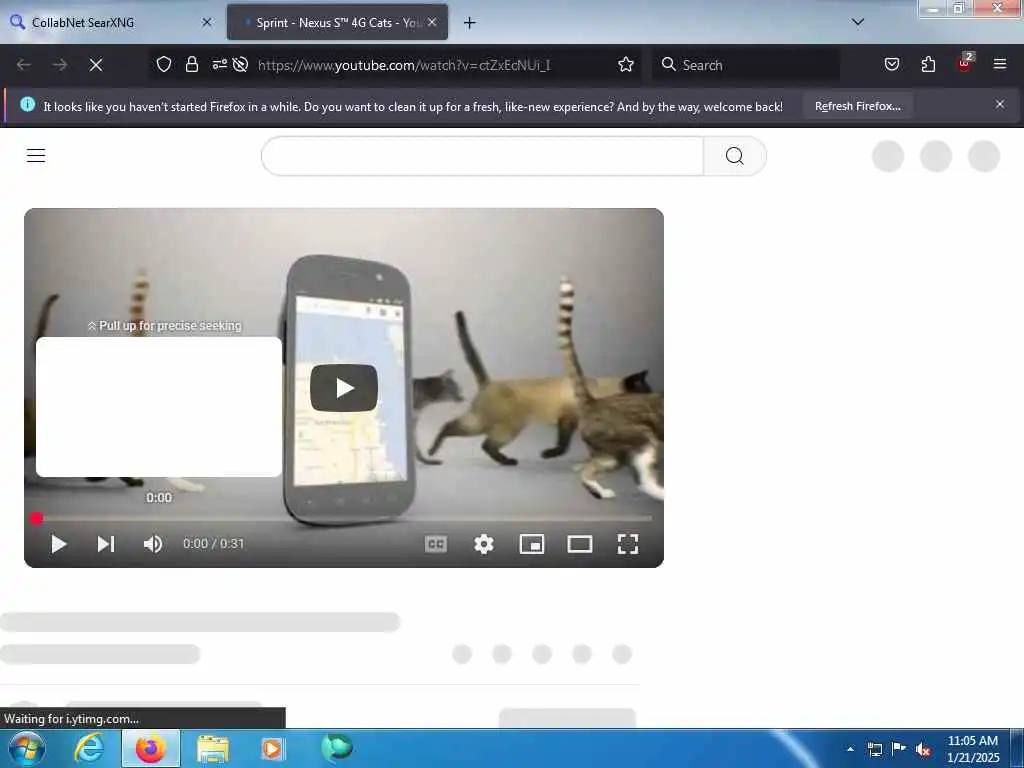Open a new browser tab

(470, 23)
